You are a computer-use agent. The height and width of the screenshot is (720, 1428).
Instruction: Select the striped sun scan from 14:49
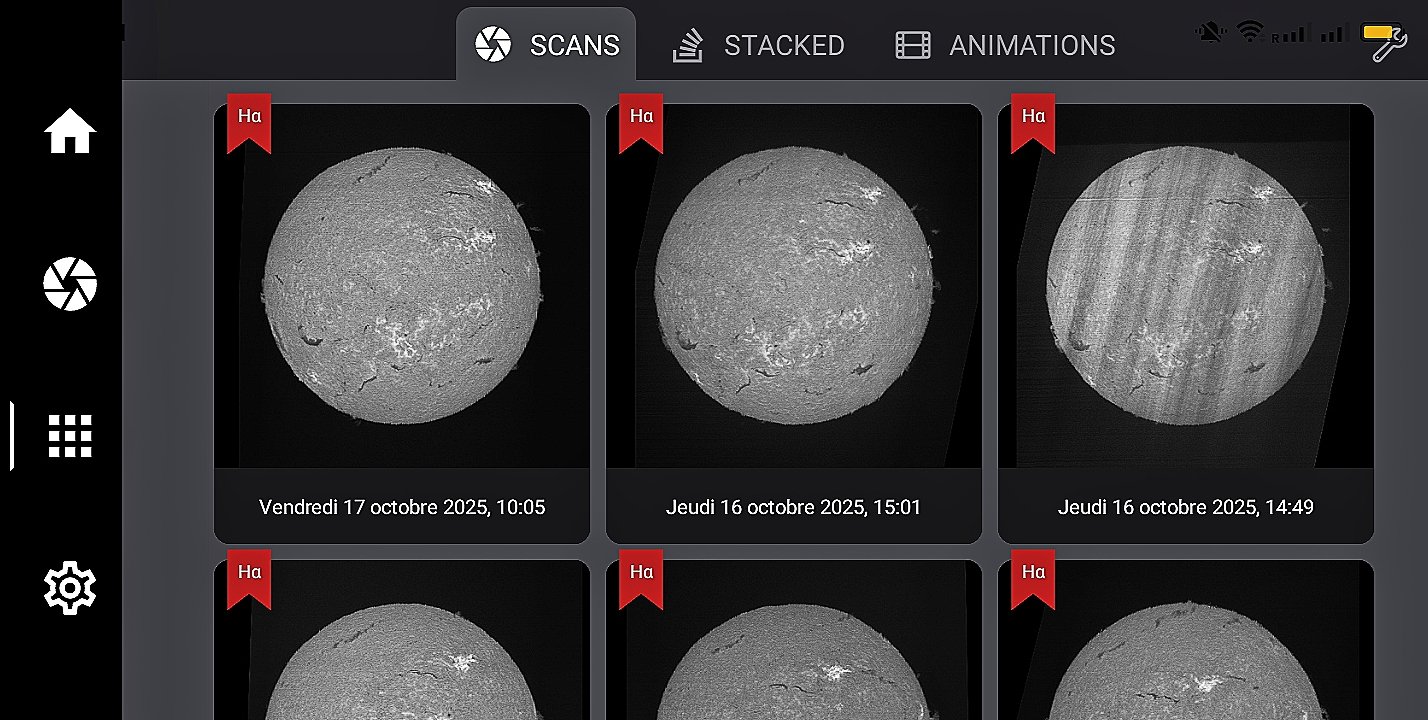point(1186,287)
